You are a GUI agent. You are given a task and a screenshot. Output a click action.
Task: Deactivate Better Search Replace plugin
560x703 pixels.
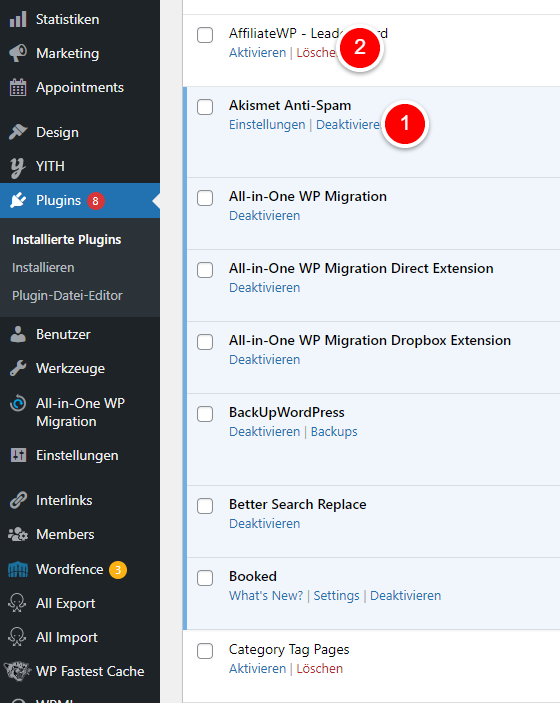click(x=265, y=524)
